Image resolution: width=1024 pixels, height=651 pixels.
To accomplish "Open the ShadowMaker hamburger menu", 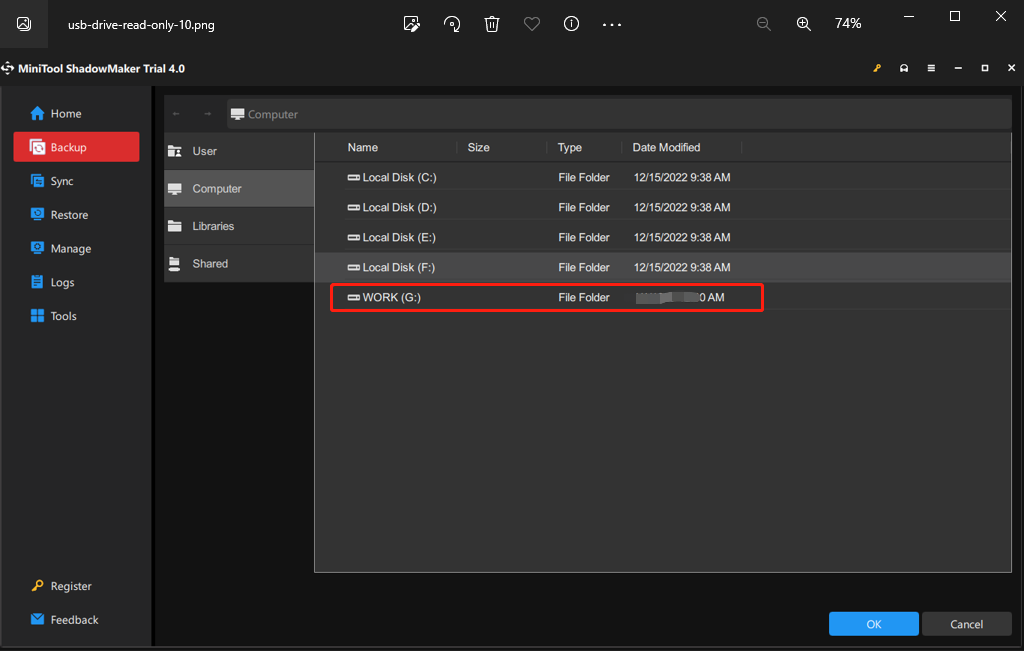I will point(931,68).
